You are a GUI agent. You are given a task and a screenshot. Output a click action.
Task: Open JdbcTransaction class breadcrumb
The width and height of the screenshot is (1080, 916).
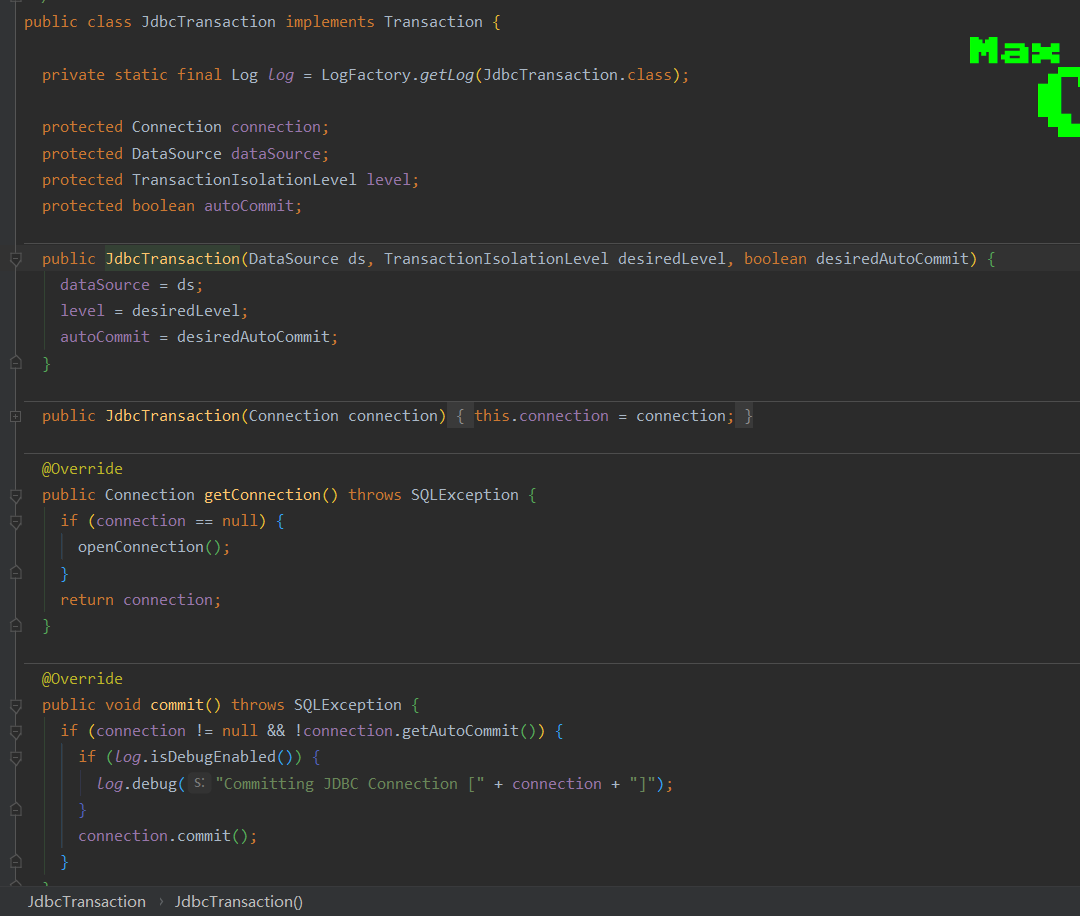87,902
